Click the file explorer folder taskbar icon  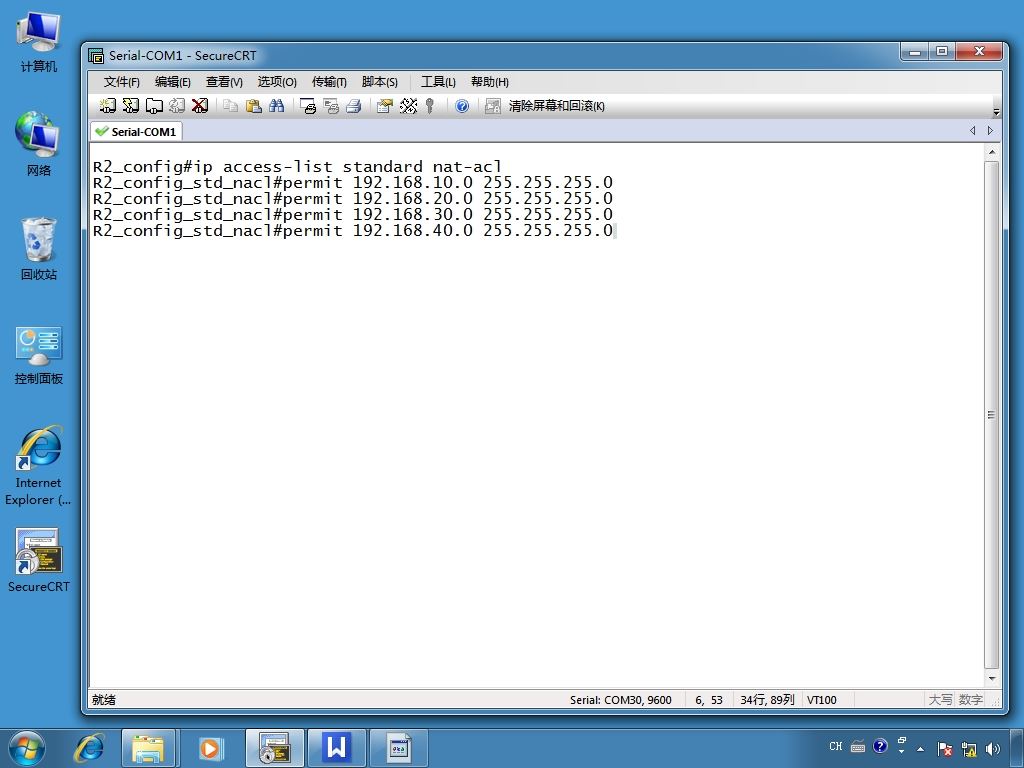tap(148, 748)
